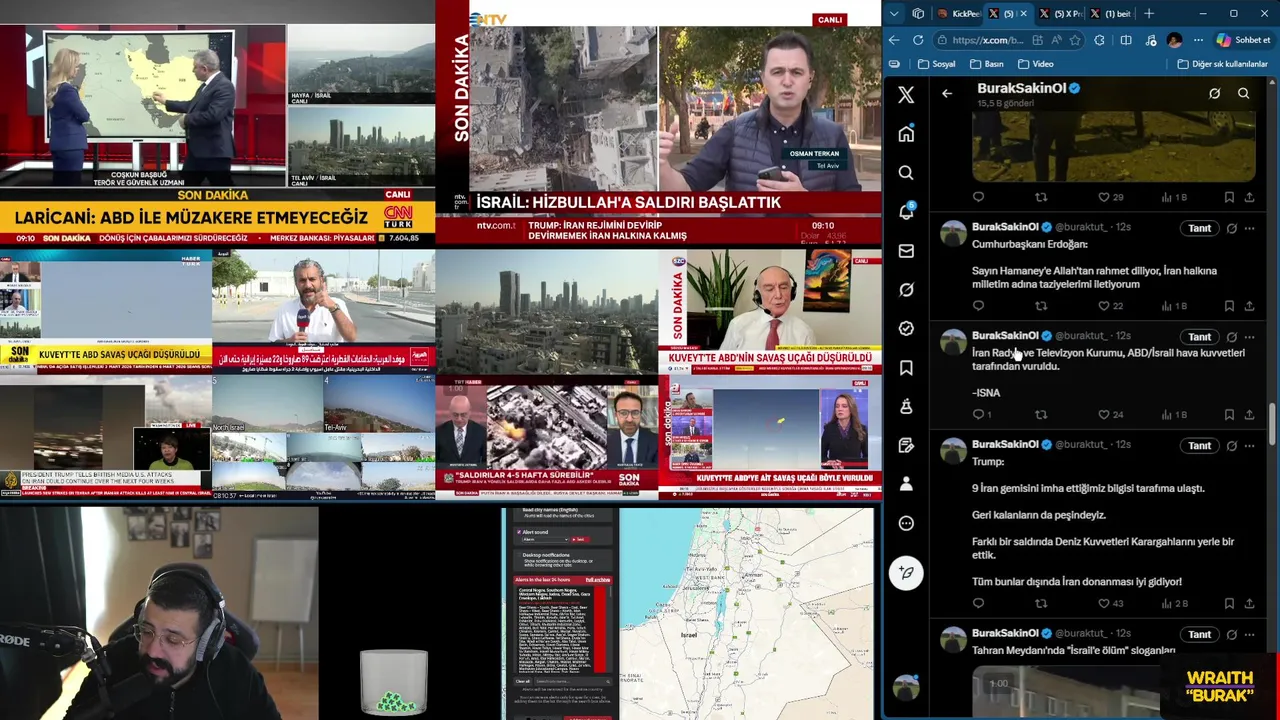Click the X logo in sidebar
The width and height of the screenshot is (1280, 720).
(x=906, y=95)
